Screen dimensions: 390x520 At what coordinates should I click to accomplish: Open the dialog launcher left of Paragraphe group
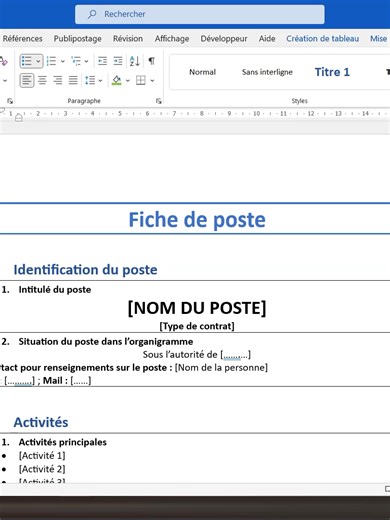[10, 101]
